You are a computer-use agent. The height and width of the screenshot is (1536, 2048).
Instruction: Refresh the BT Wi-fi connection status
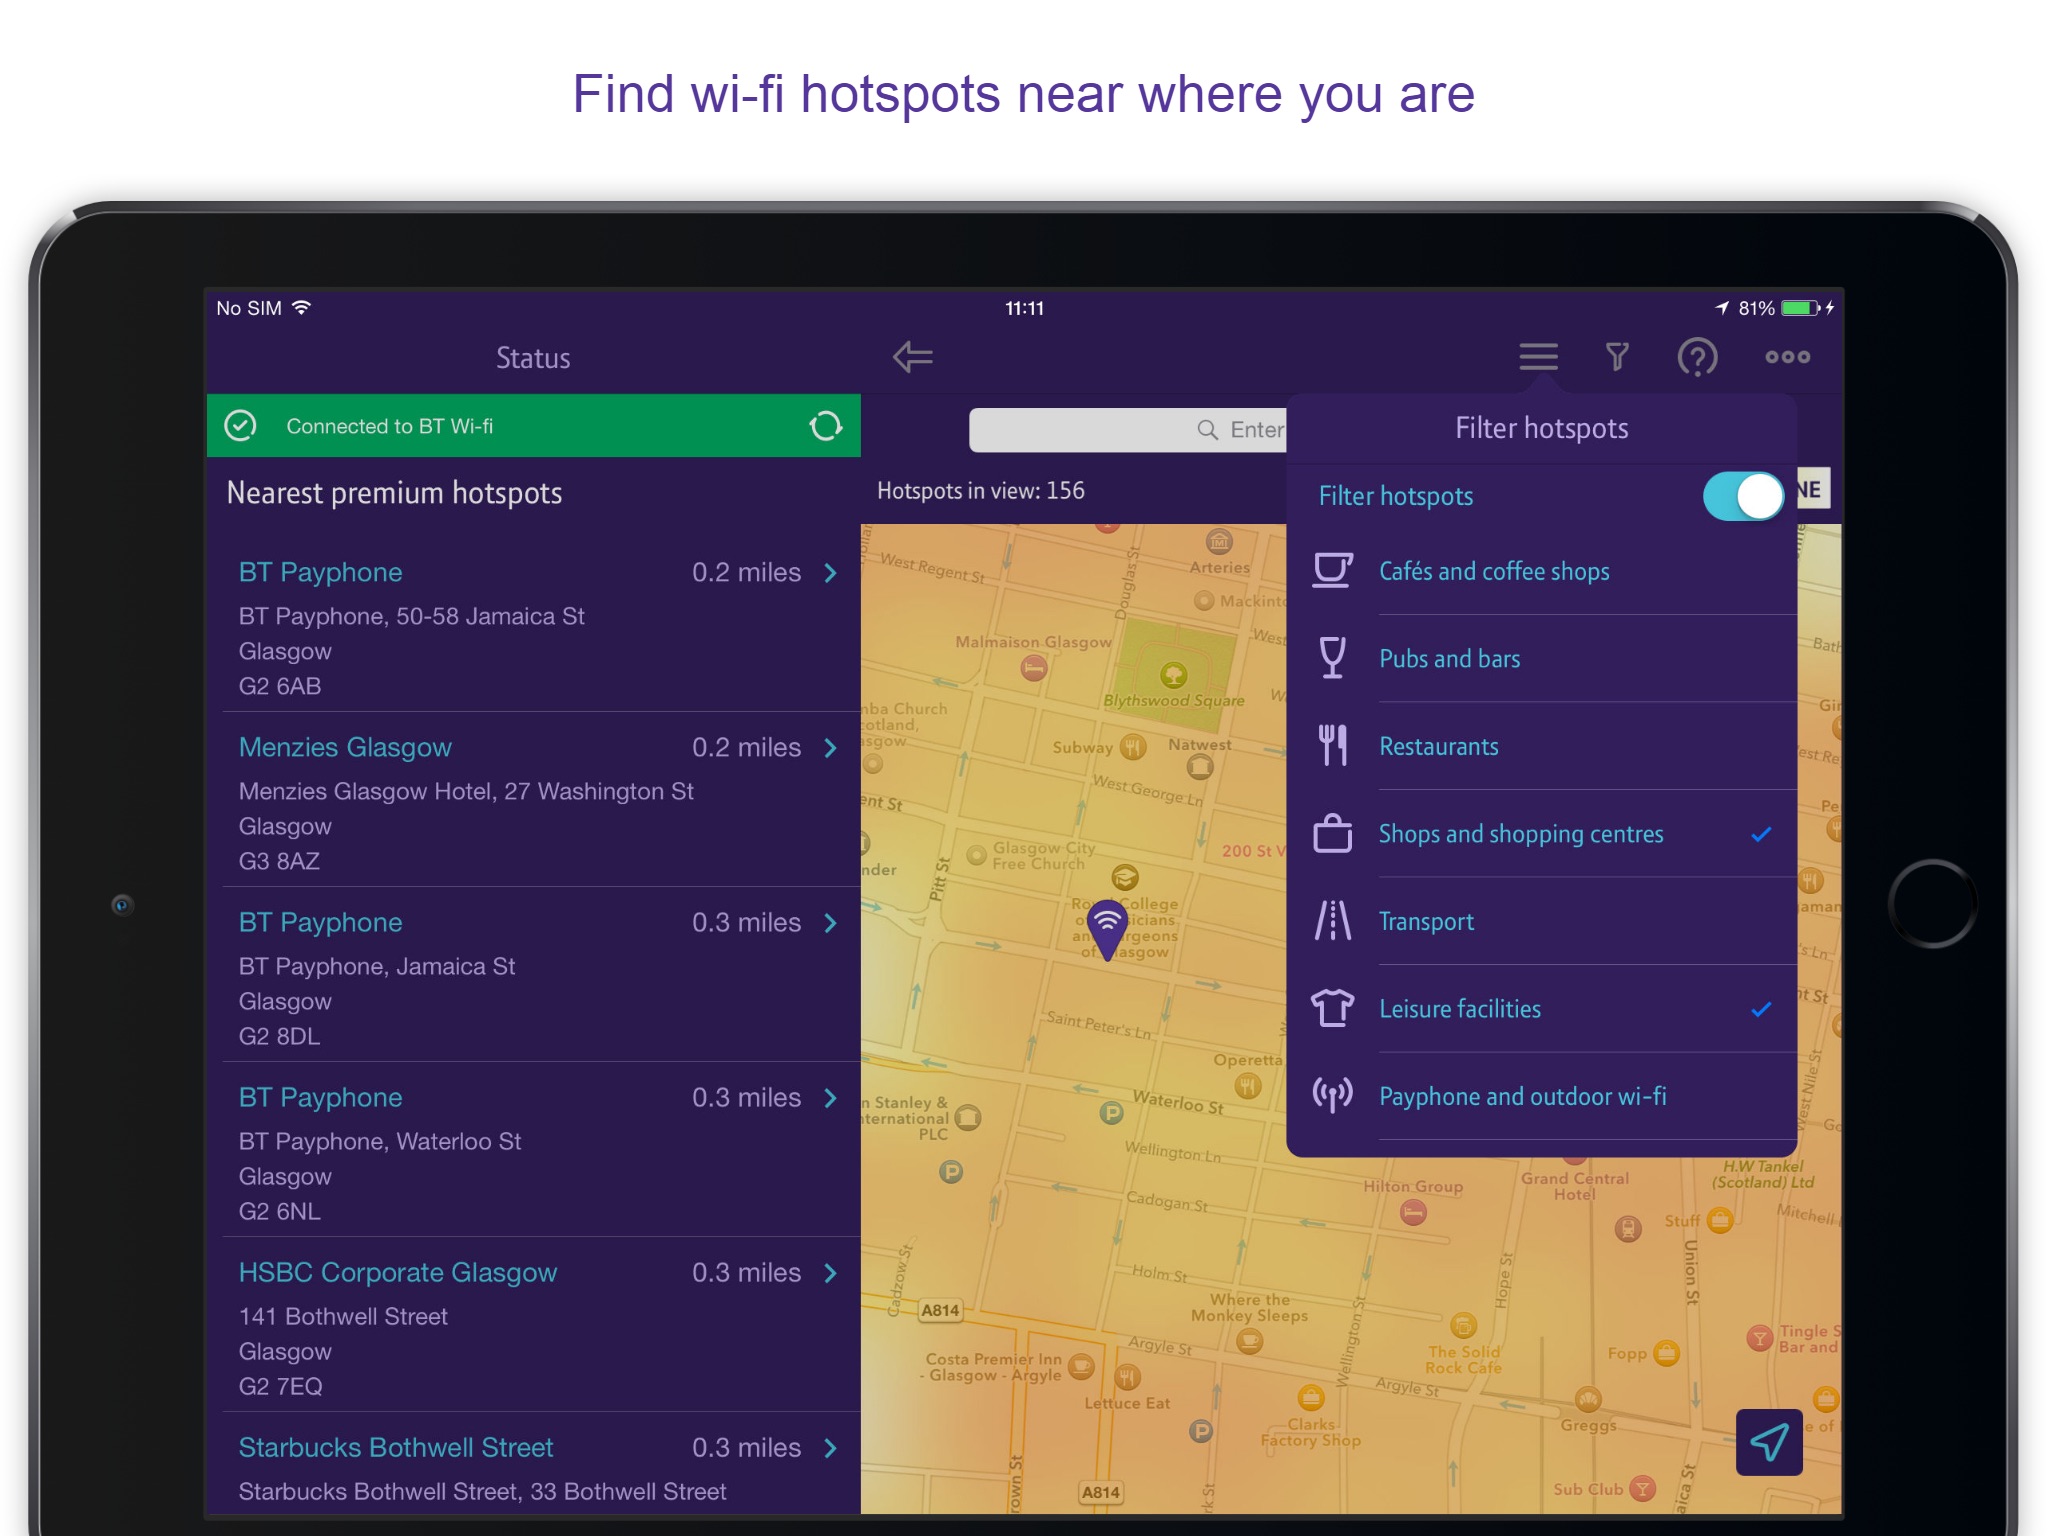coord(825,426)
